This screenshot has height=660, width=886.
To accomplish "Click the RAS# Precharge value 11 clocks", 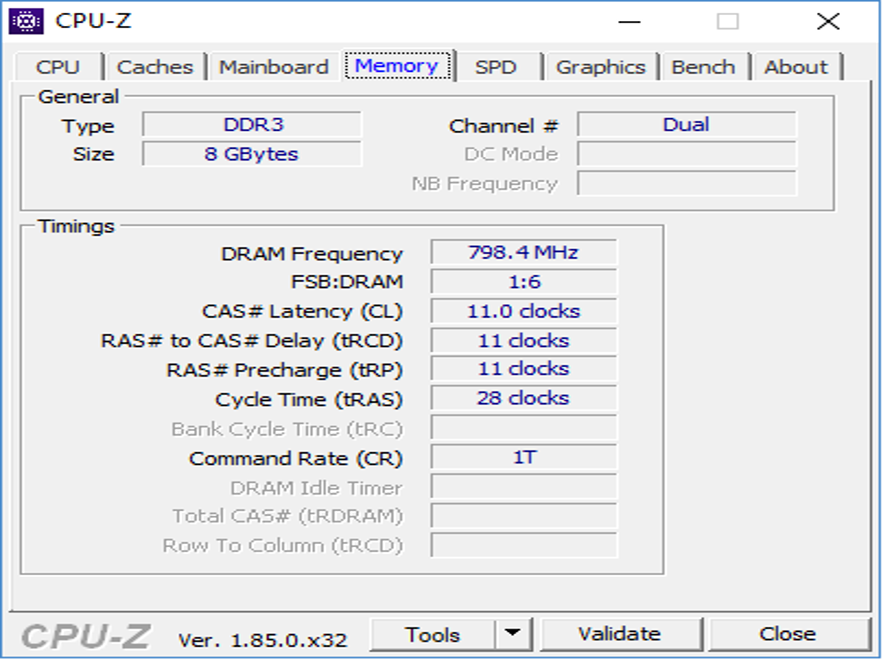I will [x=524, y=369].
